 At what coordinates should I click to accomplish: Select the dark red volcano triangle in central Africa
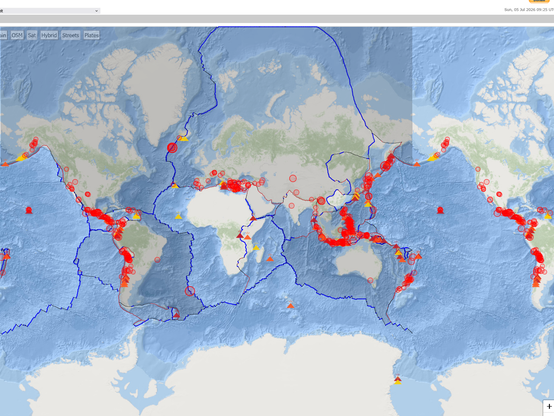[240, 235]
